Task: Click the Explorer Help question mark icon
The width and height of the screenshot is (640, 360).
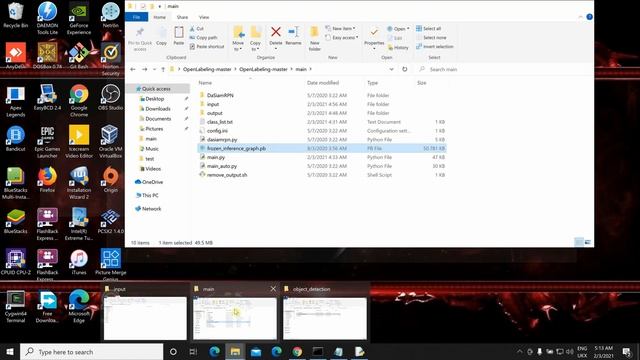Action: point(589,17)
